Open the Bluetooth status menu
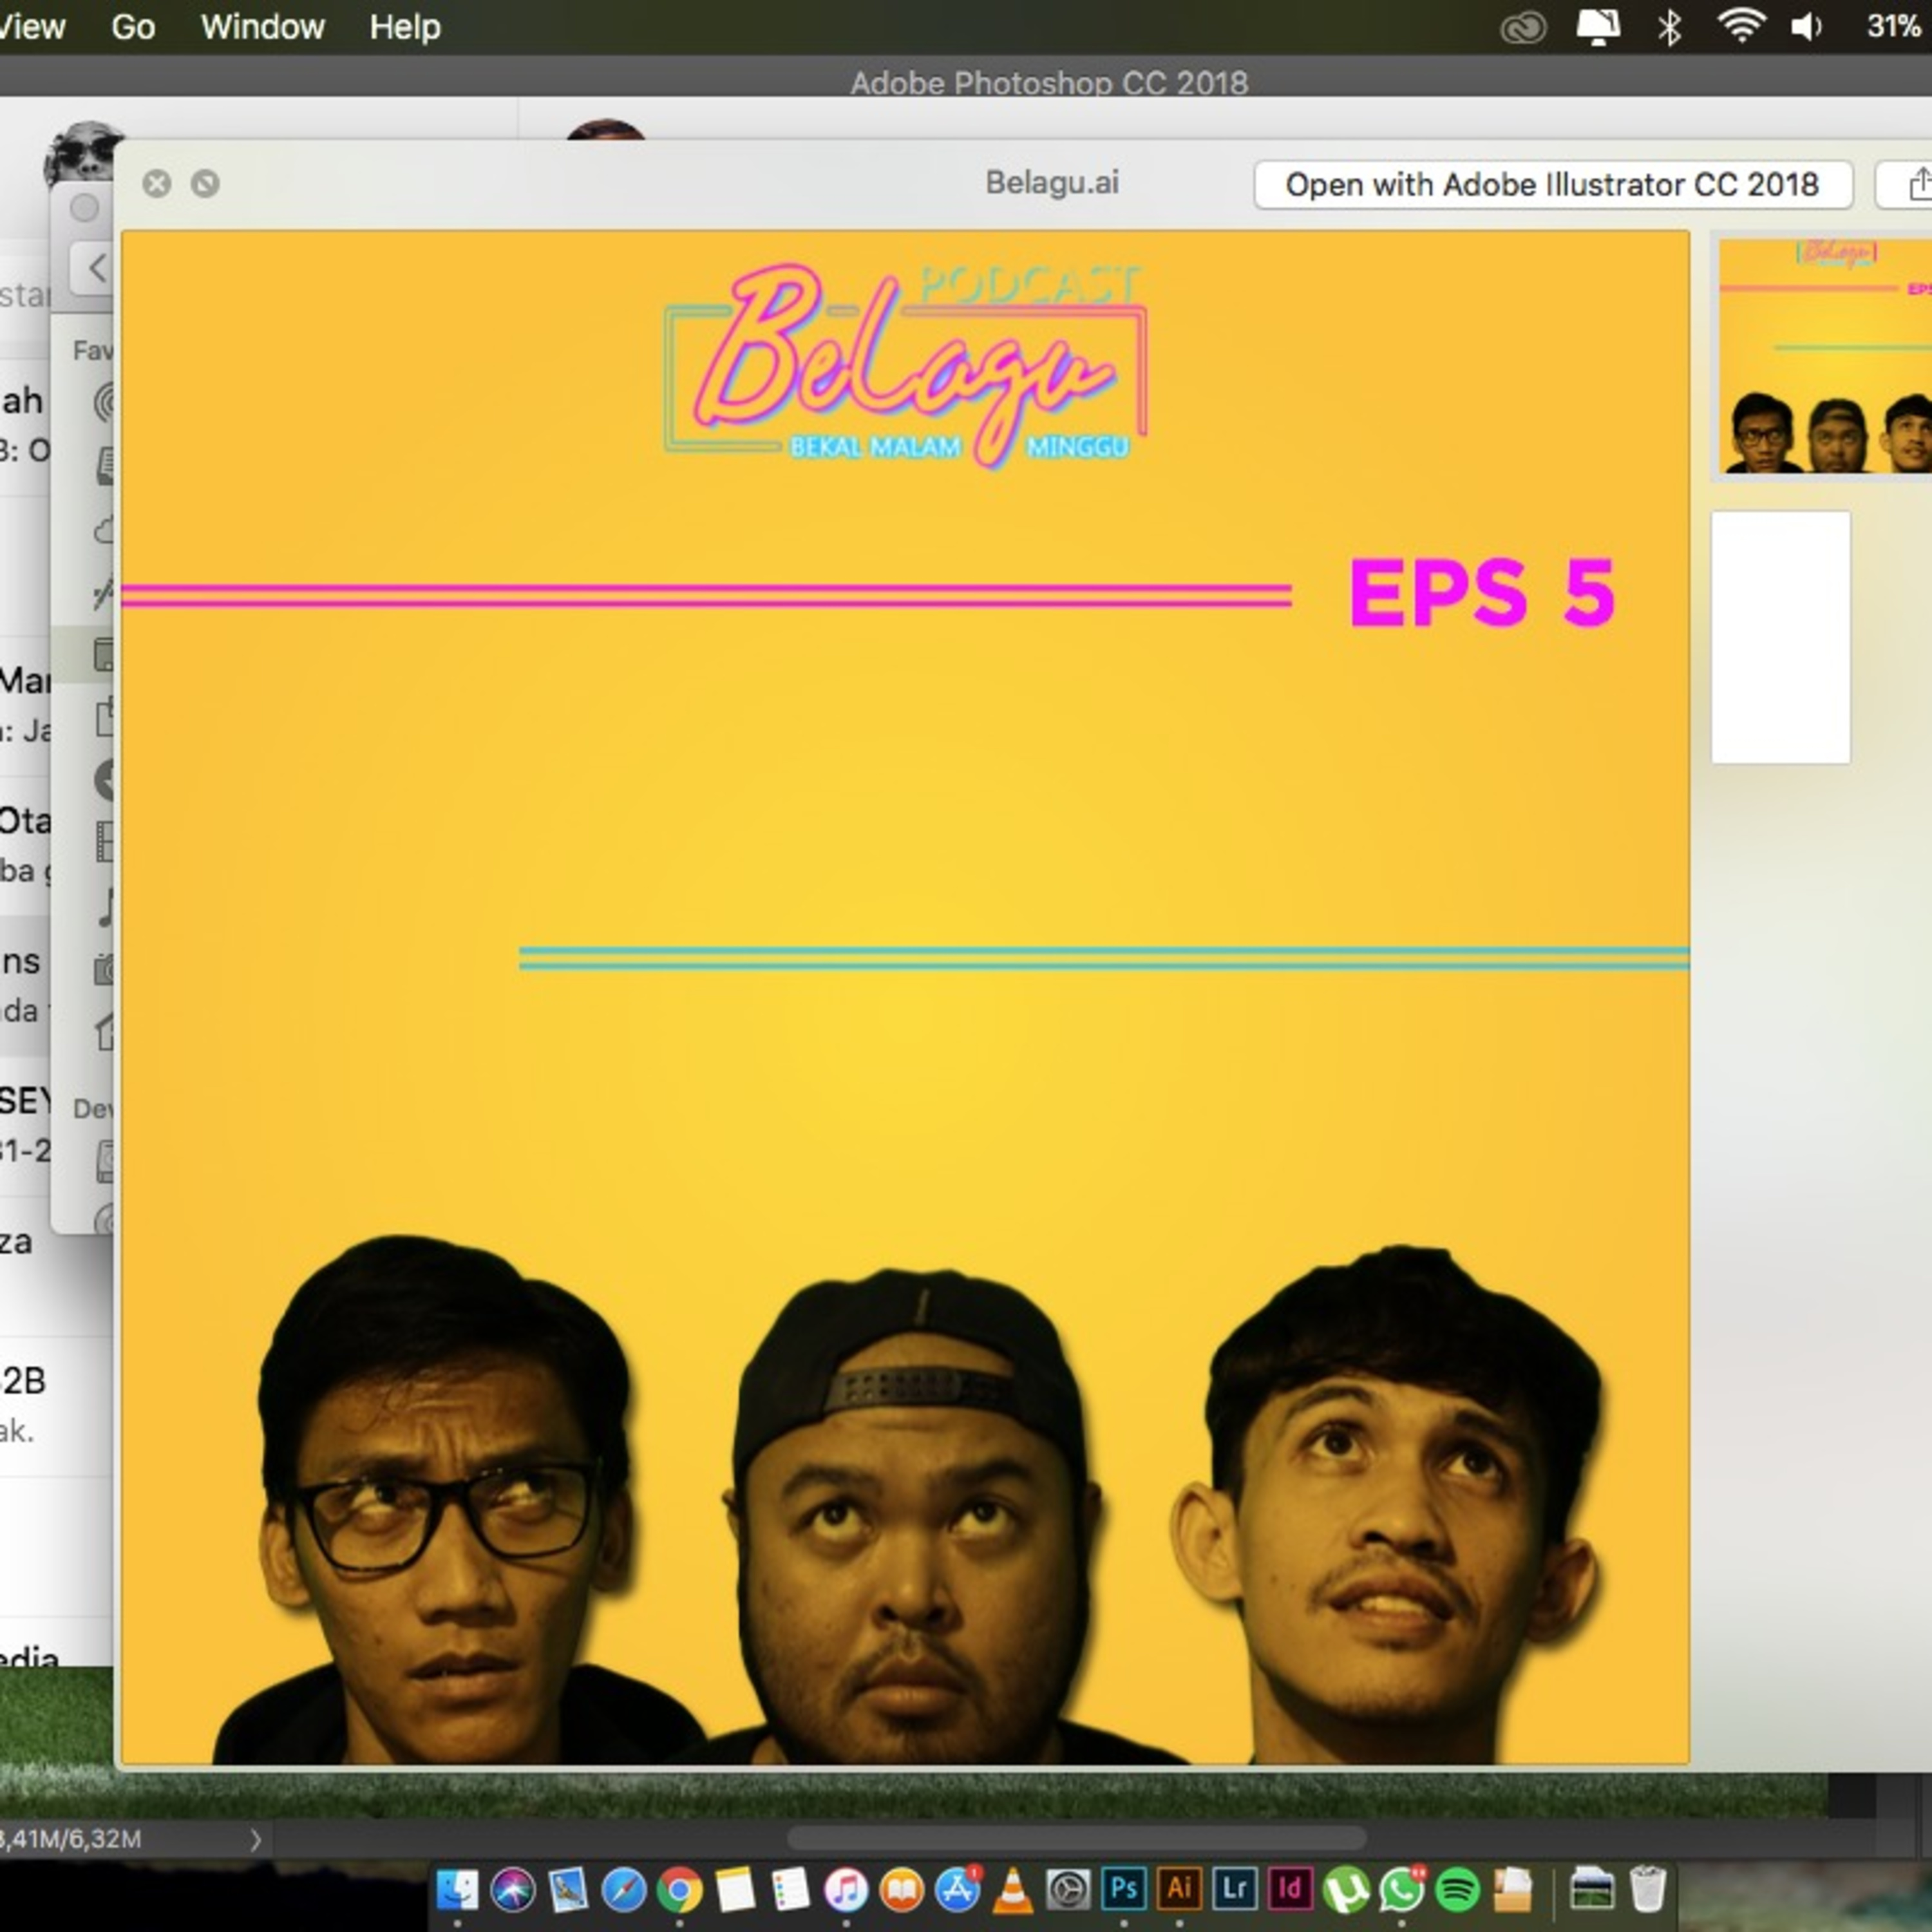 coord(1669,27)
